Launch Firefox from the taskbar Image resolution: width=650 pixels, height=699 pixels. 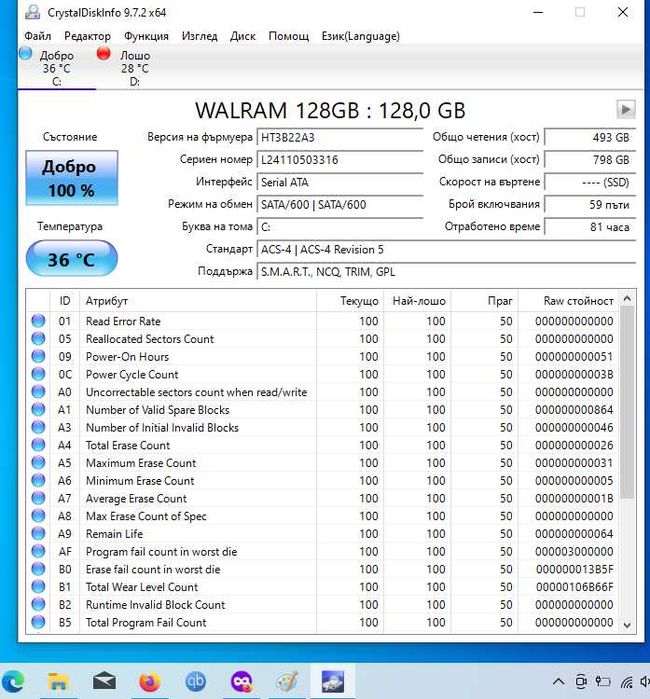(x=150, y=682)
